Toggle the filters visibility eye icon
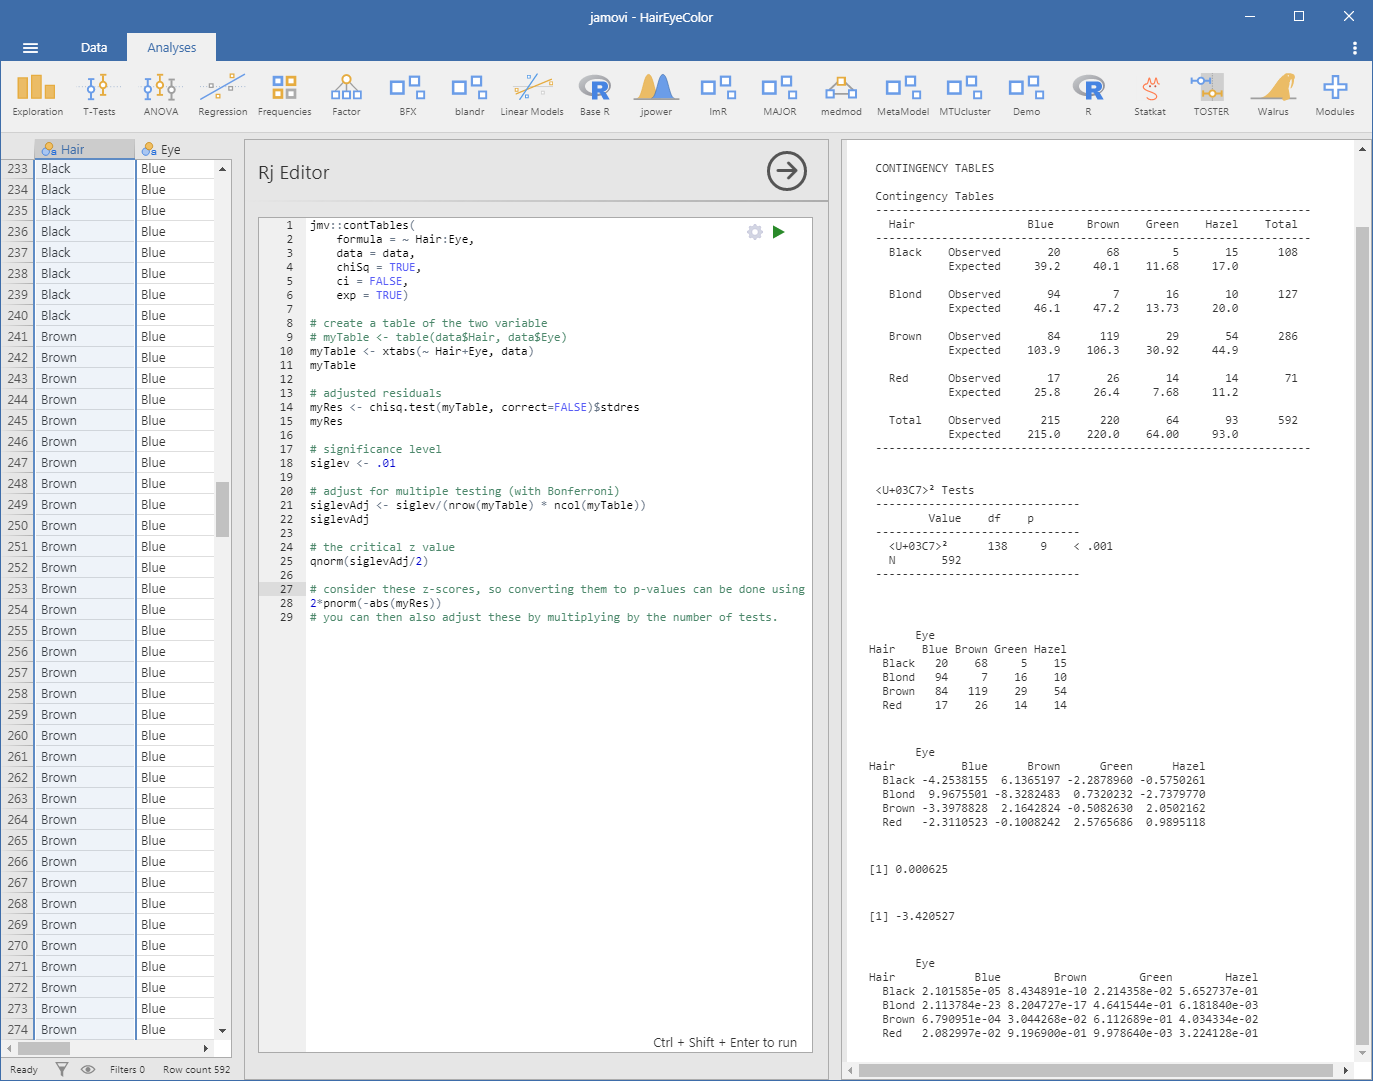 pyautogui.click(x=88, y=1069)
